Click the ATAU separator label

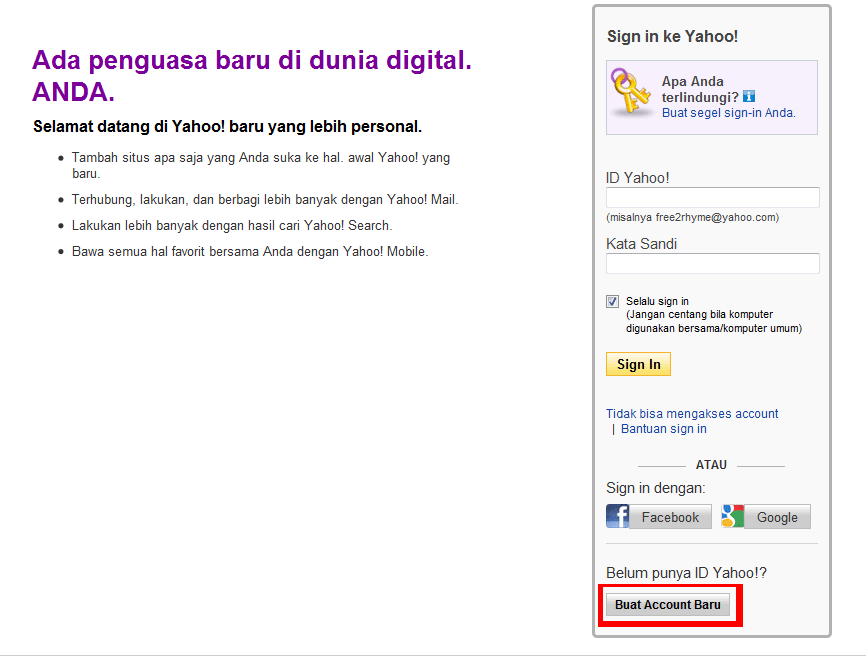[711, 465]
